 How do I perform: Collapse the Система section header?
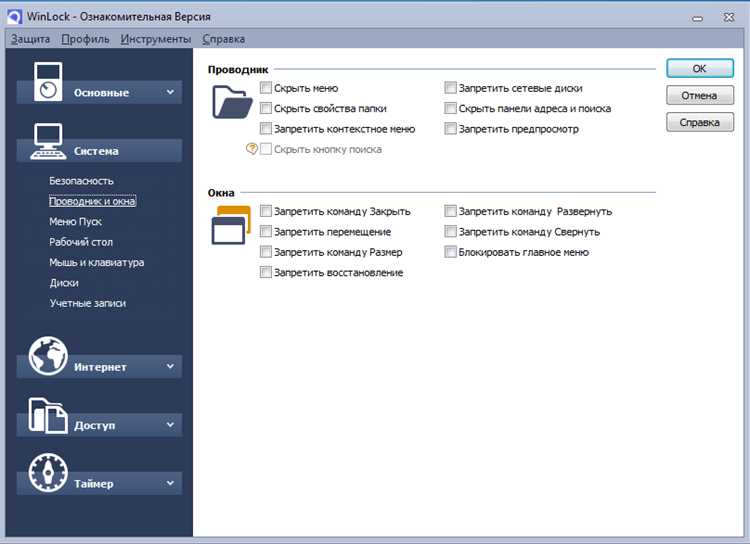pyautogui.click(x=99, y=151)
